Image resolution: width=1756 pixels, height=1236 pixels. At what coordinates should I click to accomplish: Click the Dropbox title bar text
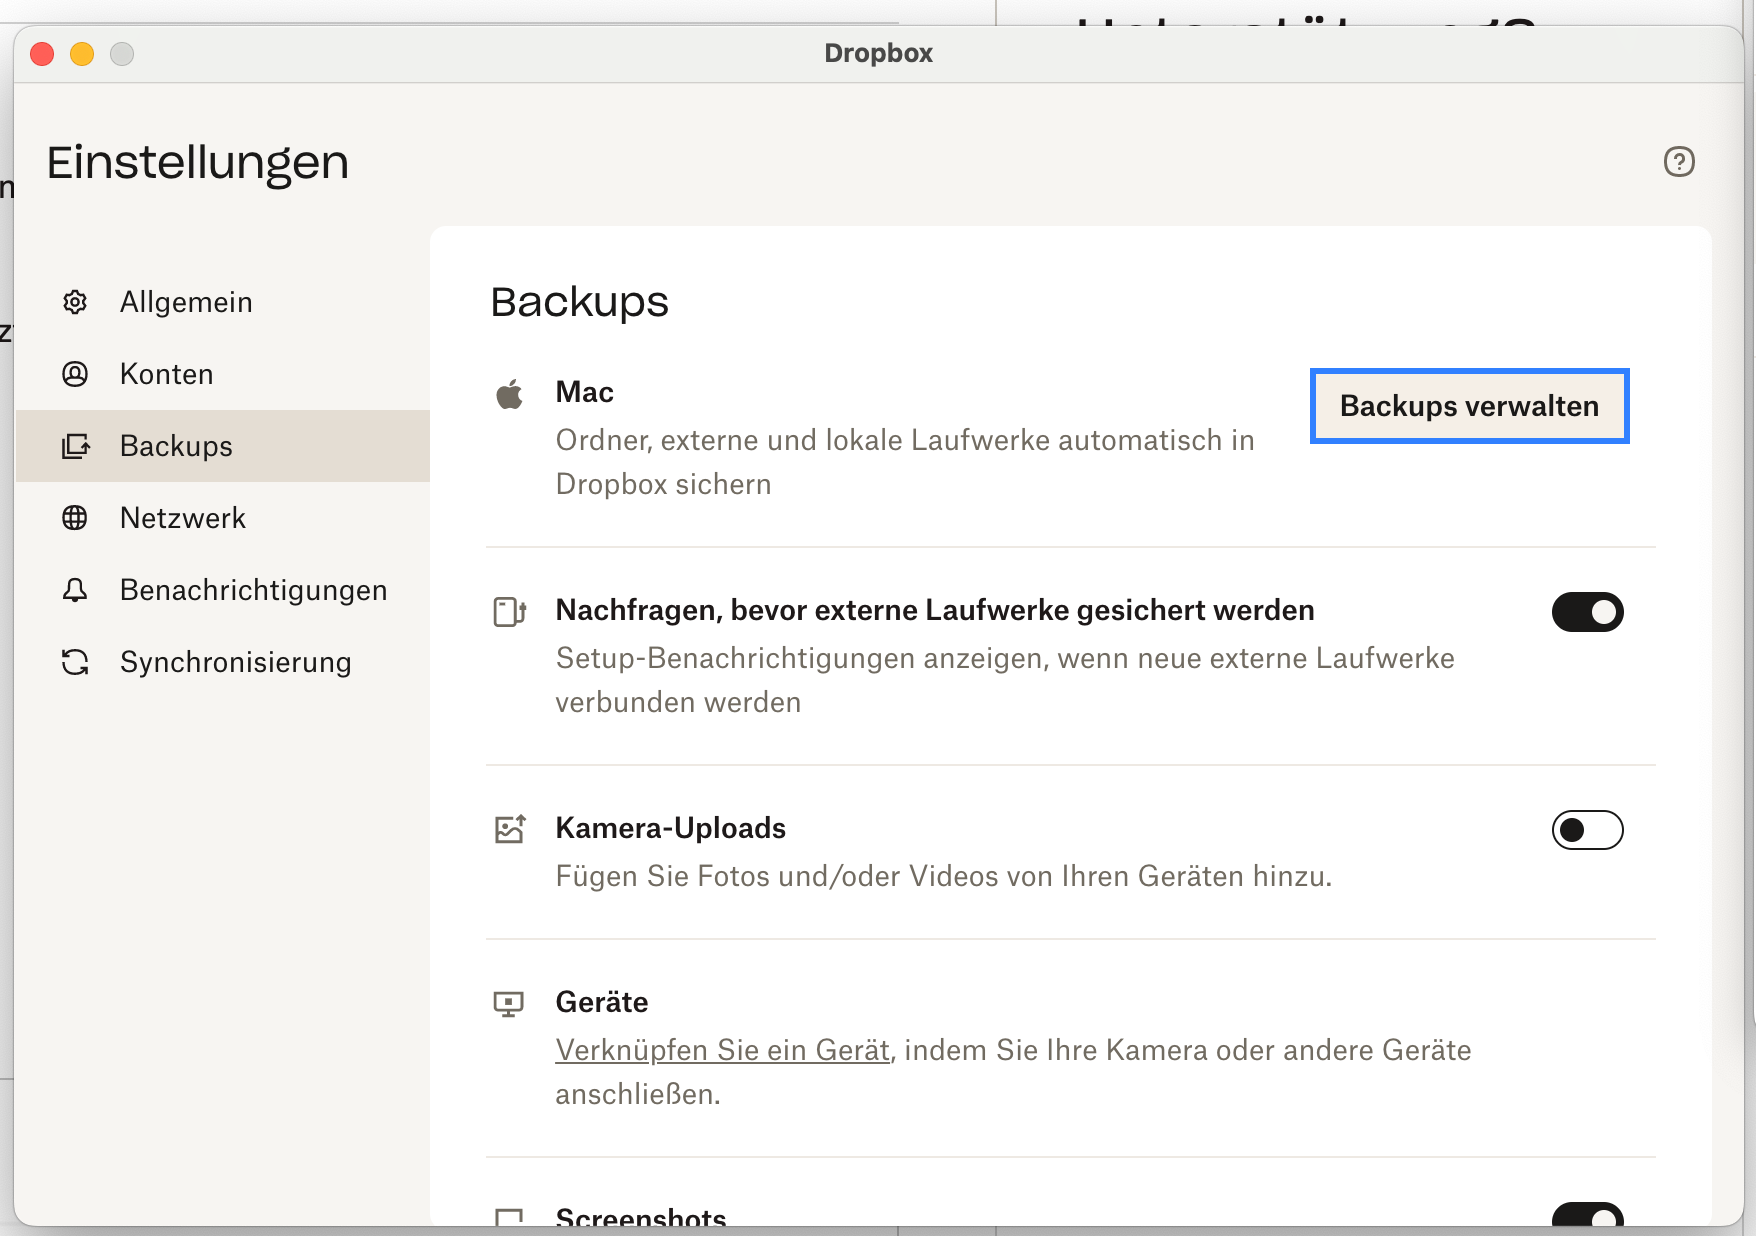click(879, 53)
